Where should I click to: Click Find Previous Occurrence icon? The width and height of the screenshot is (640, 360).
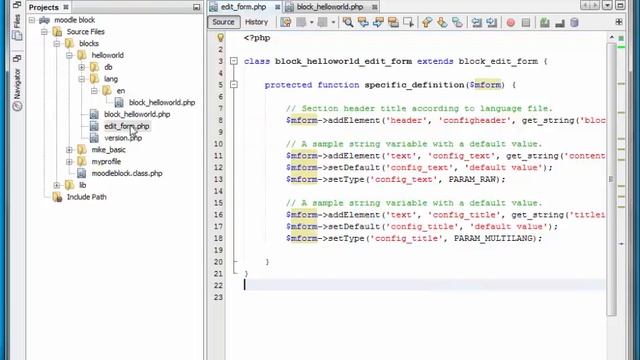363,22
